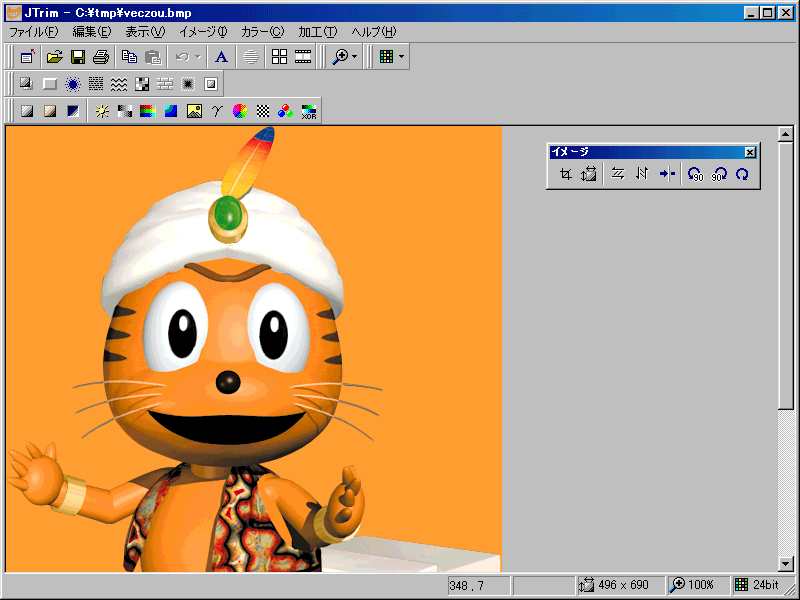This screenshot has width=800, height=600.
Task: Open RGB color stripes adjustment icon
Action: [x=148, y=111]
